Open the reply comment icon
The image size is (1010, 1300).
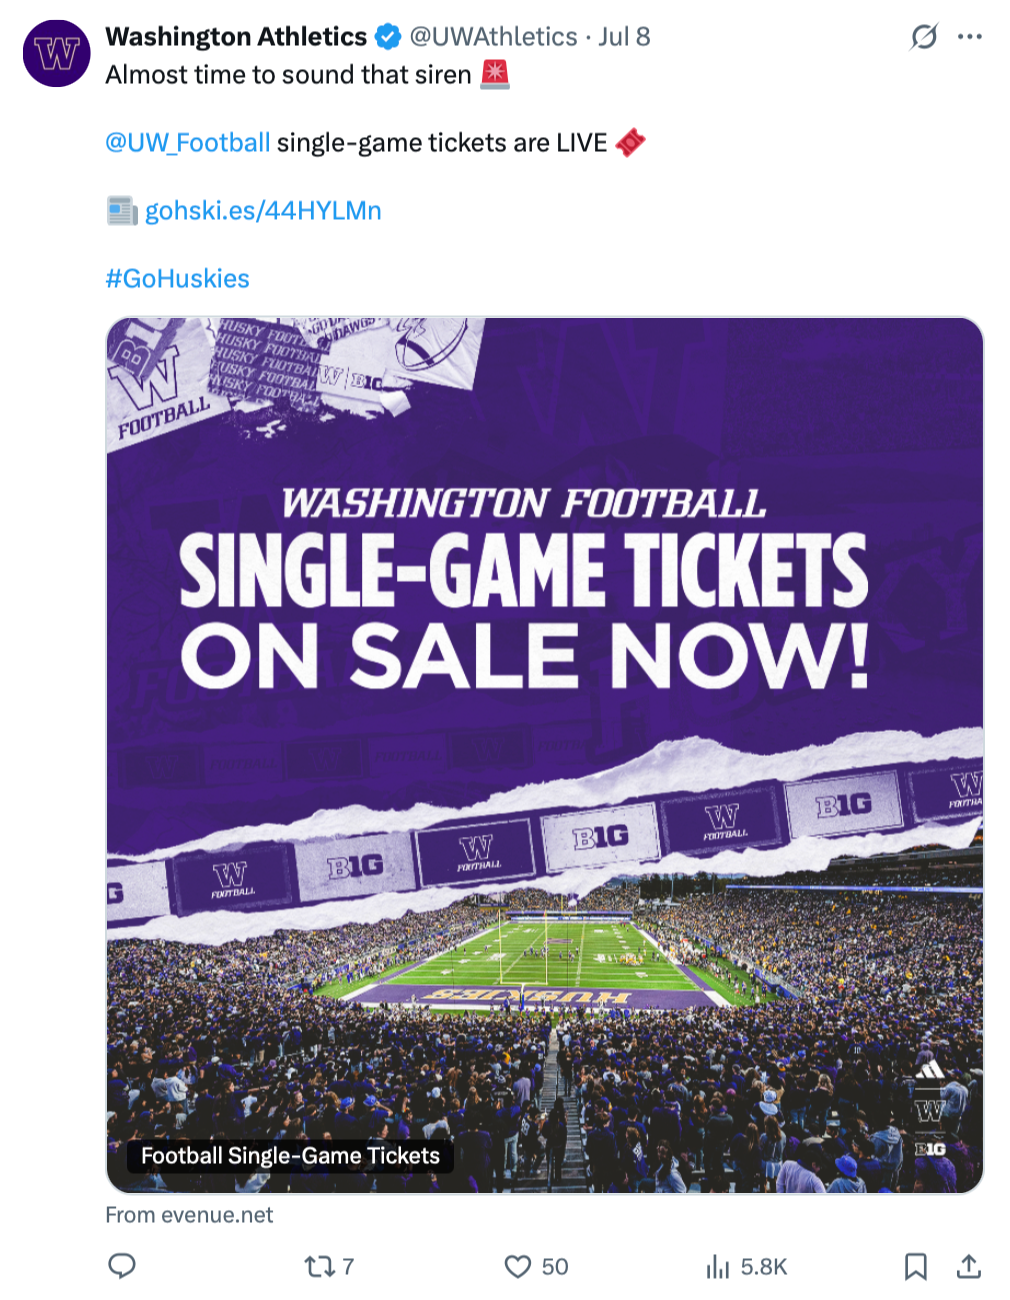(x=122, y=1266)
